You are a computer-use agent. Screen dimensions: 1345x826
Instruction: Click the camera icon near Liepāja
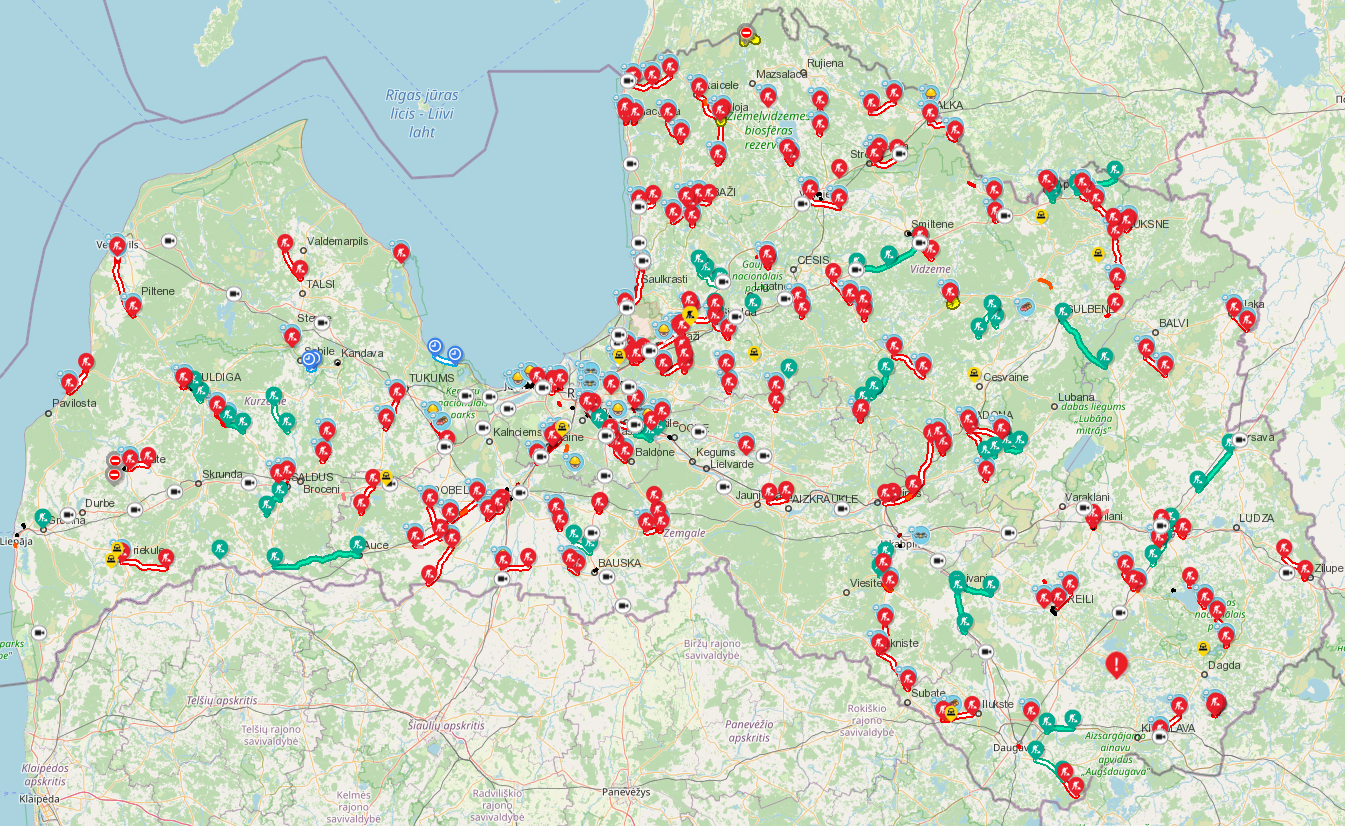68,515
